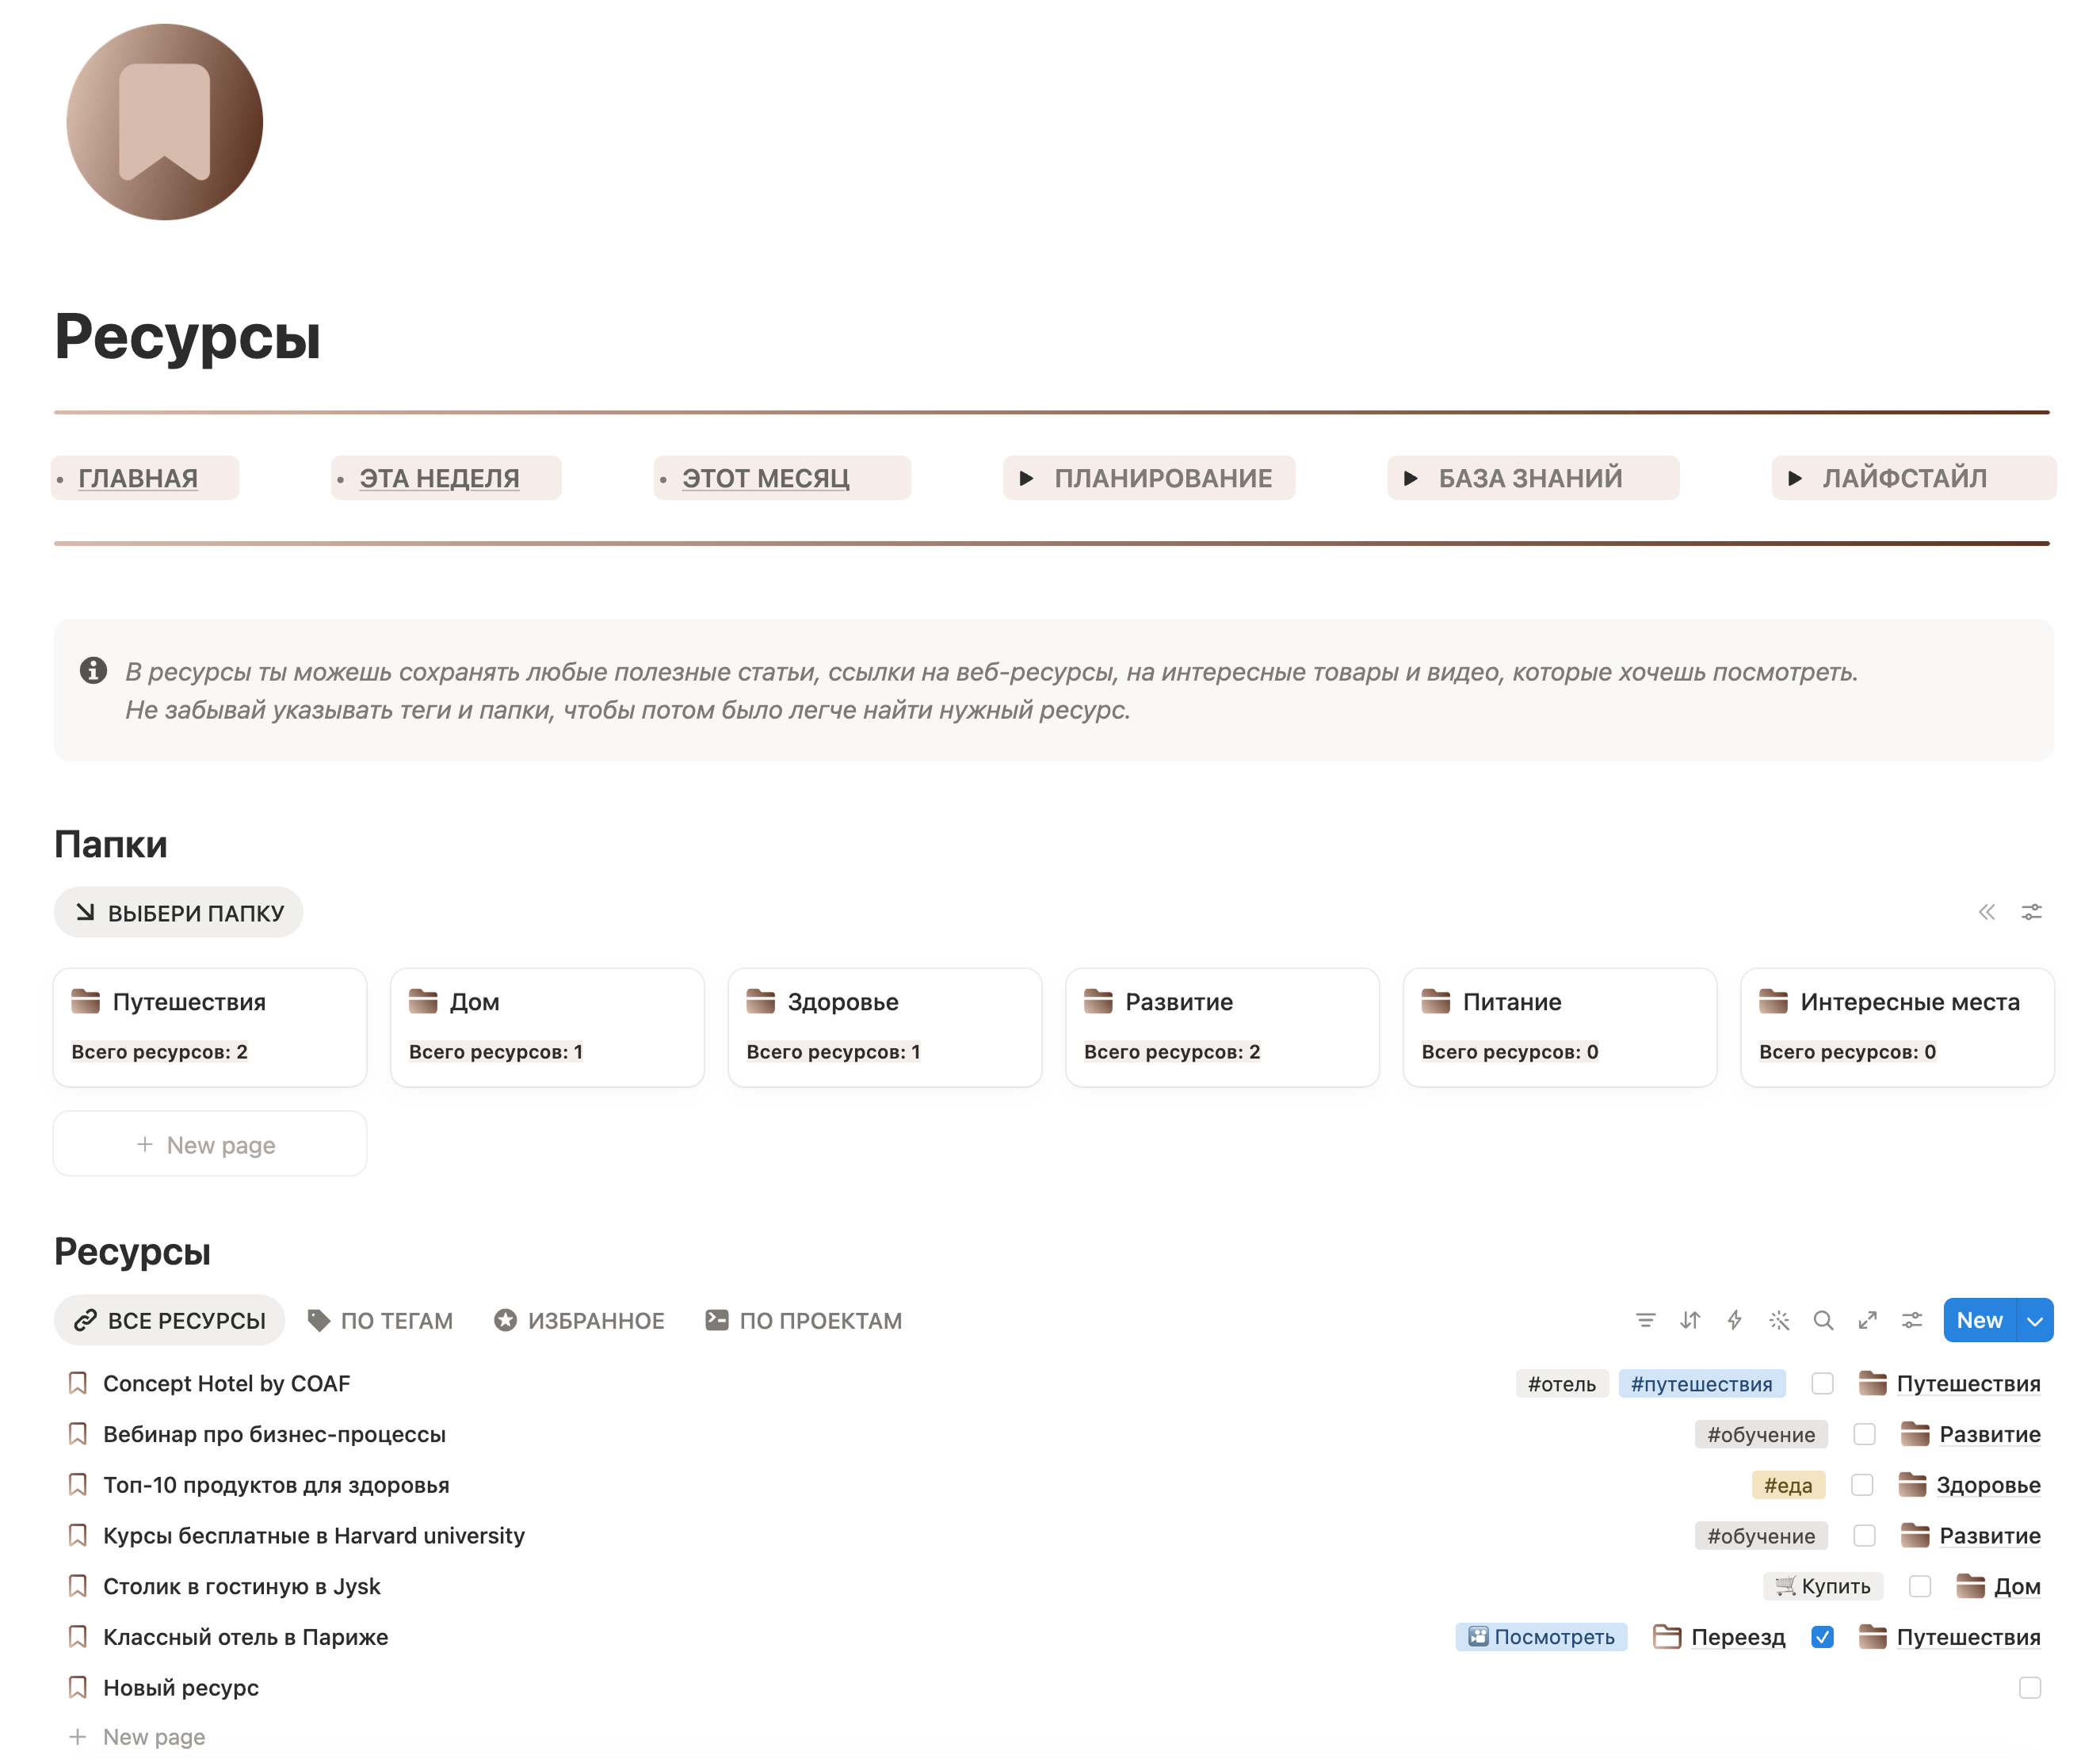Expand the БАЗА ЗНАНИЙ toggle
The width and height of the screenshot is (2100, 1759).
1410,478
